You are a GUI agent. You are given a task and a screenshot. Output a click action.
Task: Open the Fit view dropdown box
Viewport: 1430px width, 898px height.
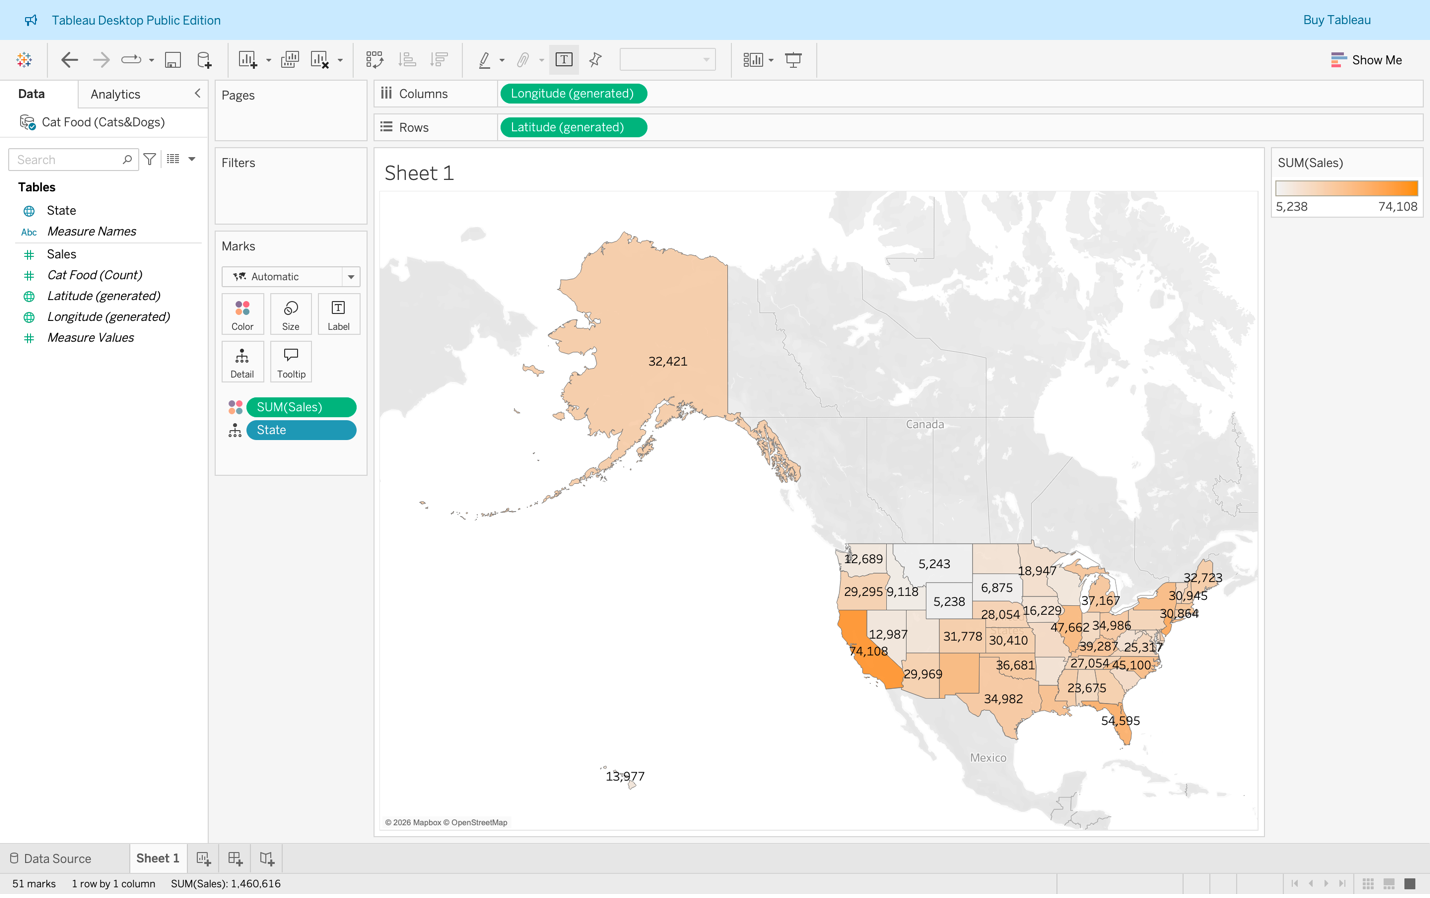pos(667,60)
